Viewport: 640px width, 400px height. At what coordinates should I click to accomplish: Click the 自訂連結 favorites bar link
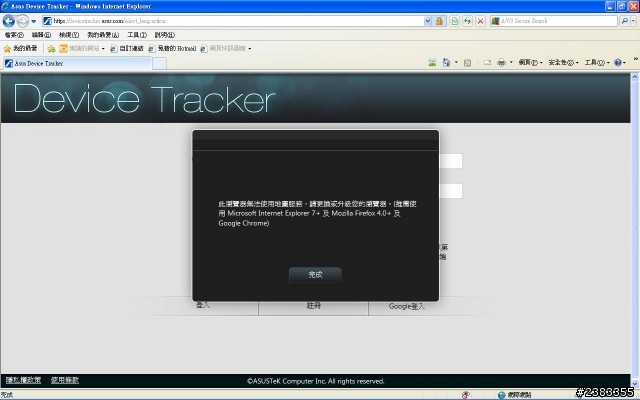click(x=127, y=49)
